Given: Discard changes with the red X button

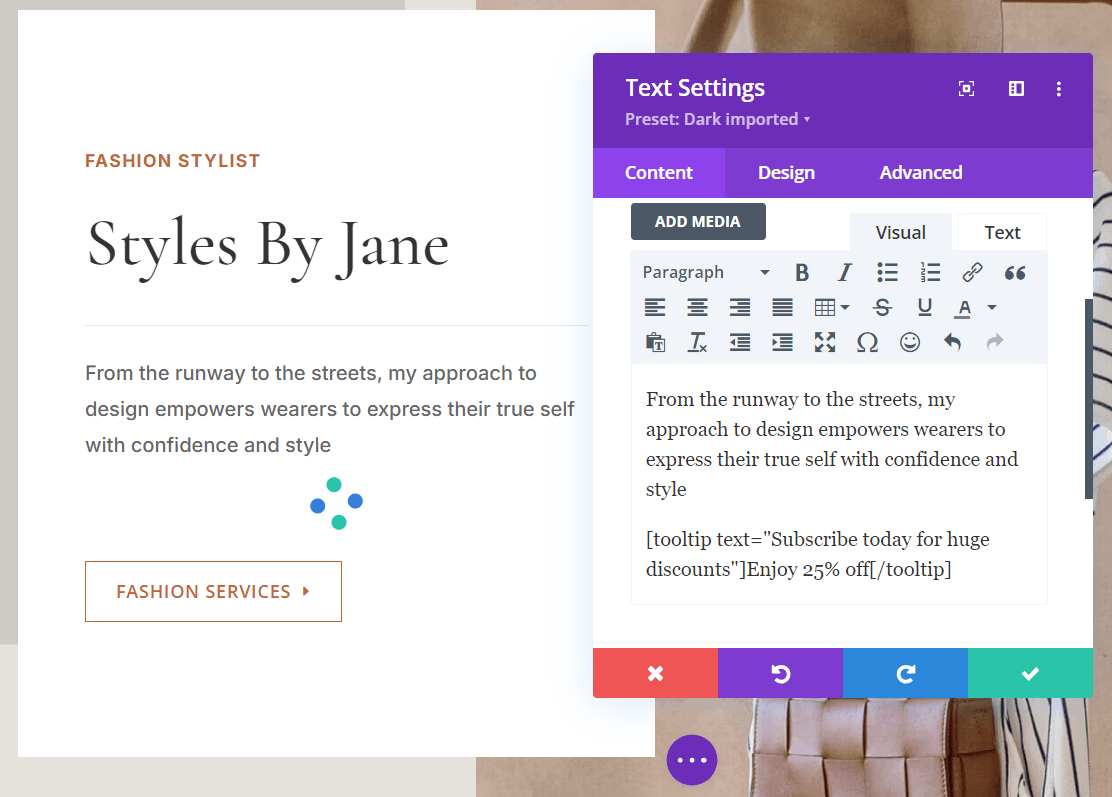Looking at the screenshot, I should [655, 673].
